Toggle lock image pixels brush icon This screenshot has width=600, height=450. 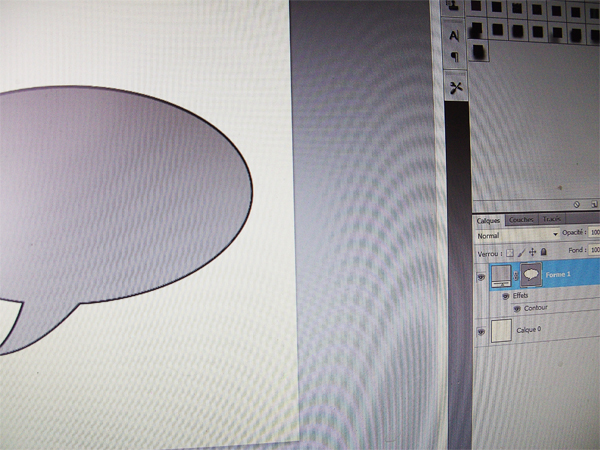coord(521,253)
